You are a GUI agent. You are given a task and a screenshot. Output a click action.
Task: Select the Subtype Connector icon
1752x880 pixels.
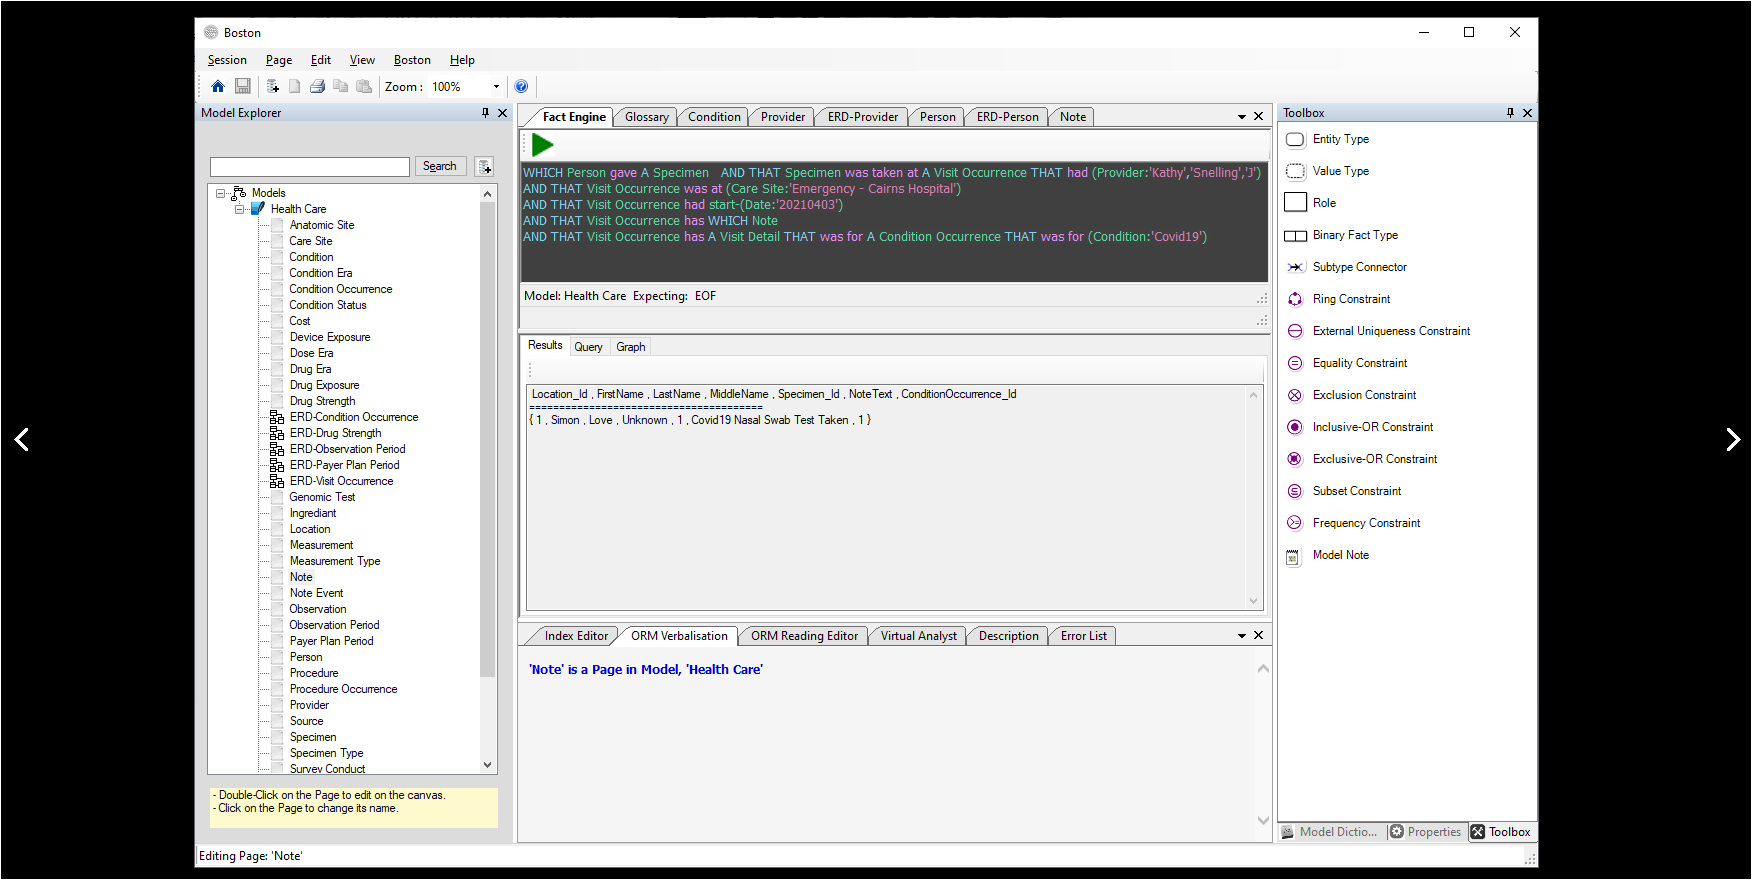tap(1295, 267)
